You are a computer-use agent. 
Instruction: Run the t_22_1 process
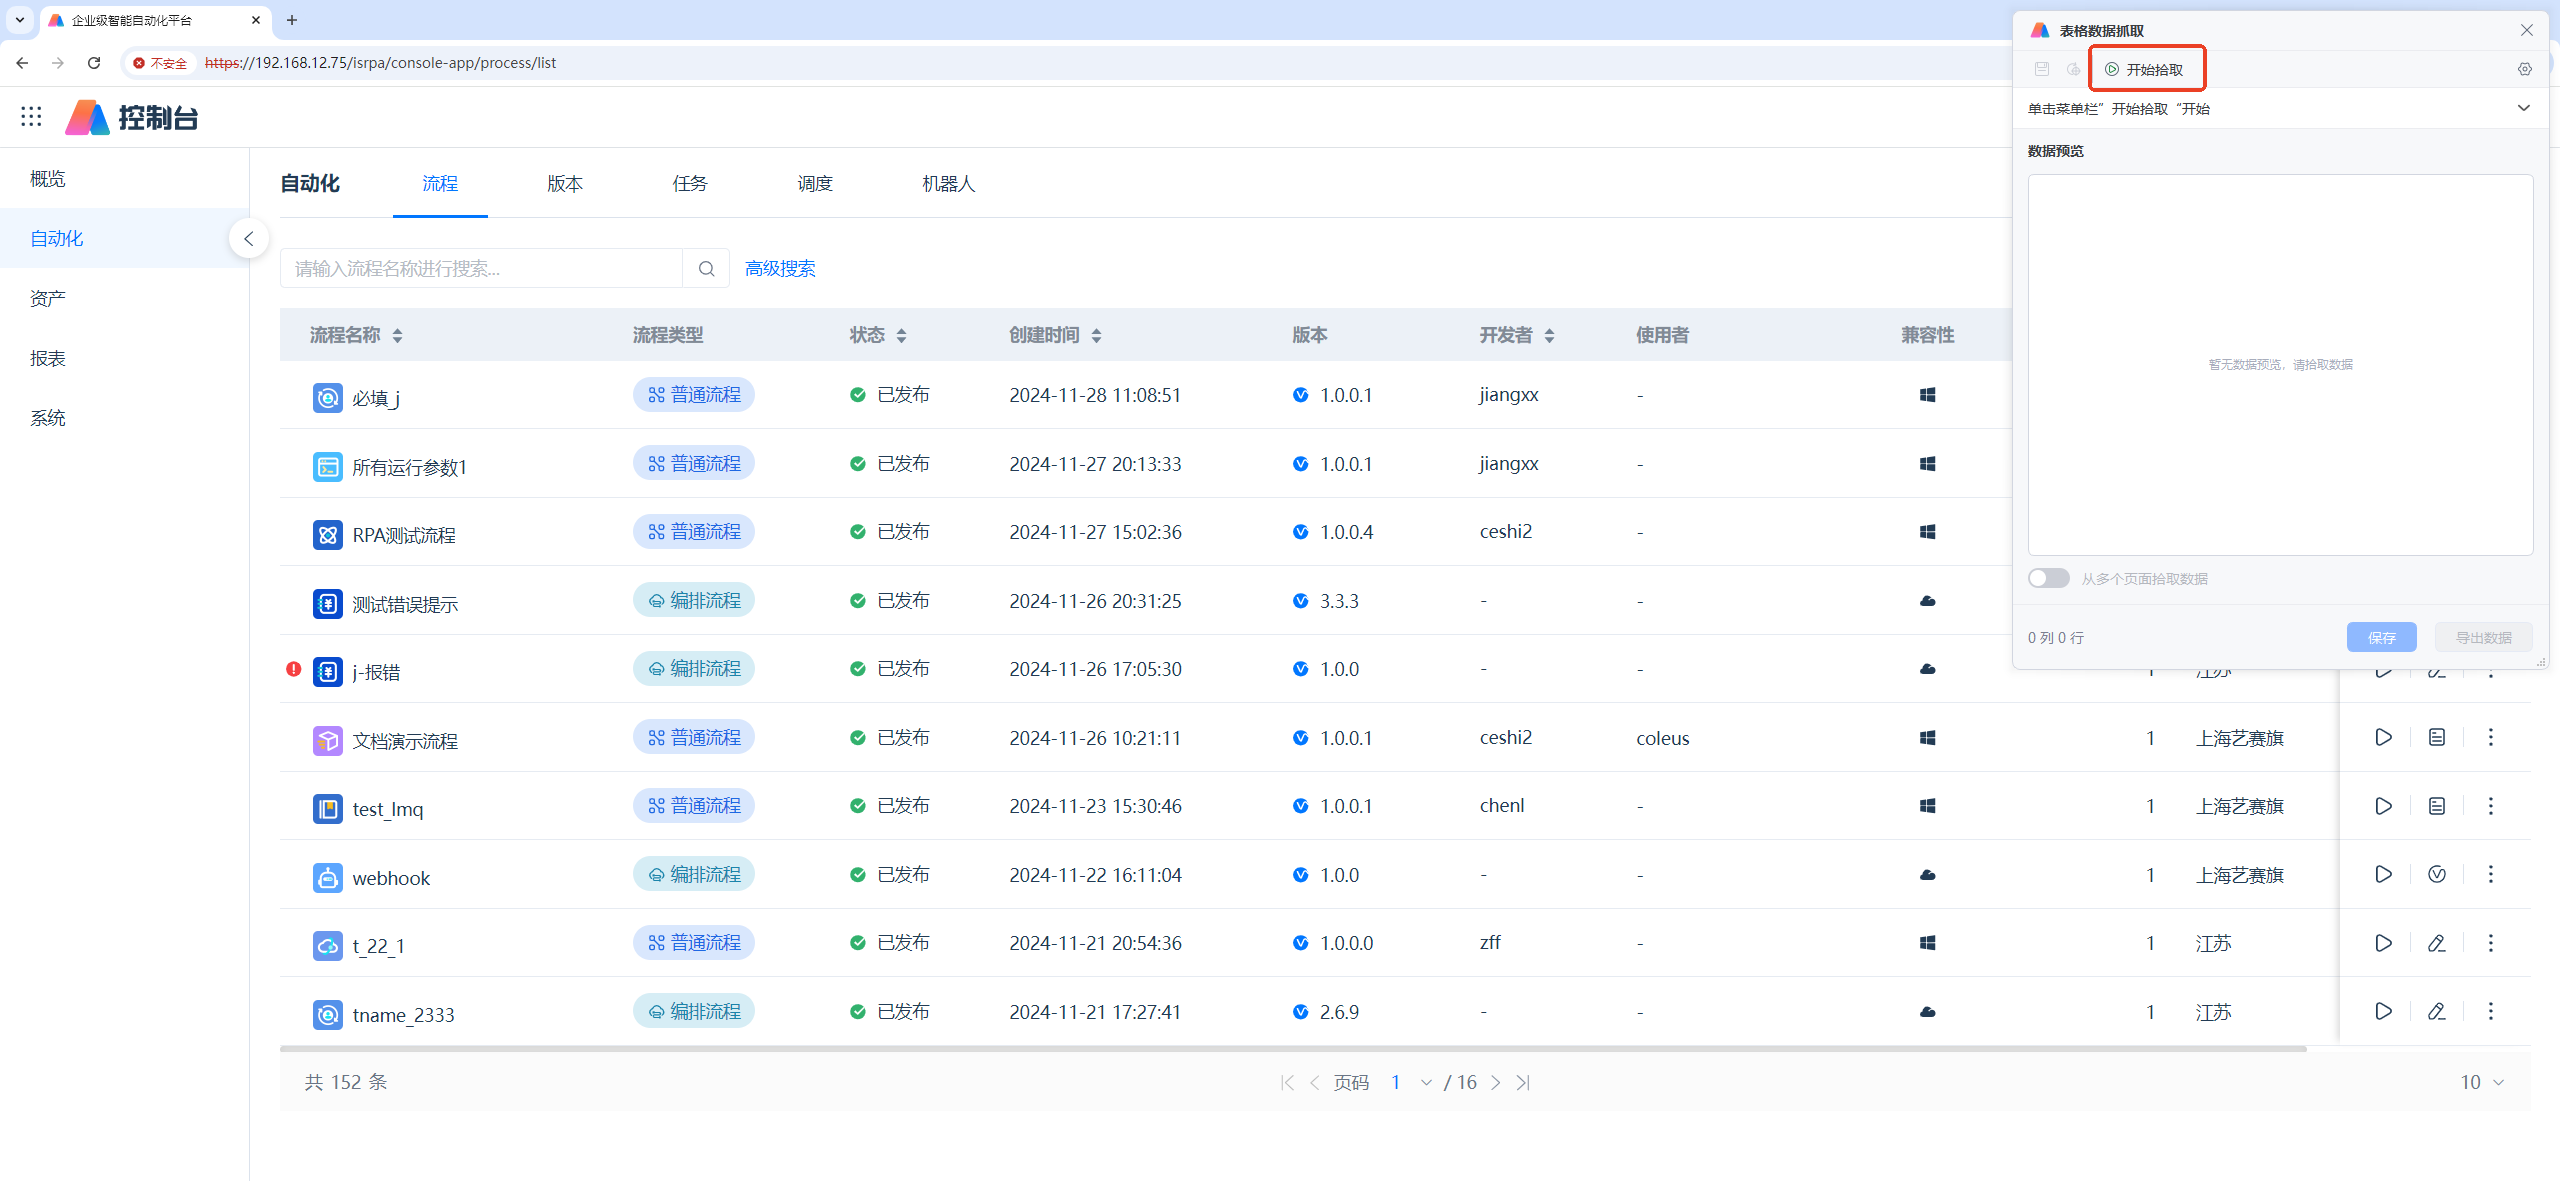tap(2384, 943)
